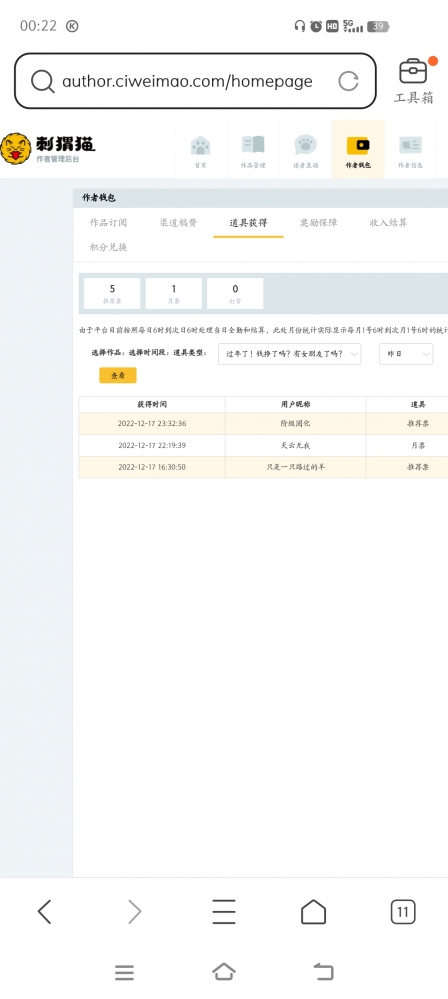The width and height of the screenshot is (448, 999).
Task: Select the 作者钱包 wallet icon
Action: pos(358,145)
